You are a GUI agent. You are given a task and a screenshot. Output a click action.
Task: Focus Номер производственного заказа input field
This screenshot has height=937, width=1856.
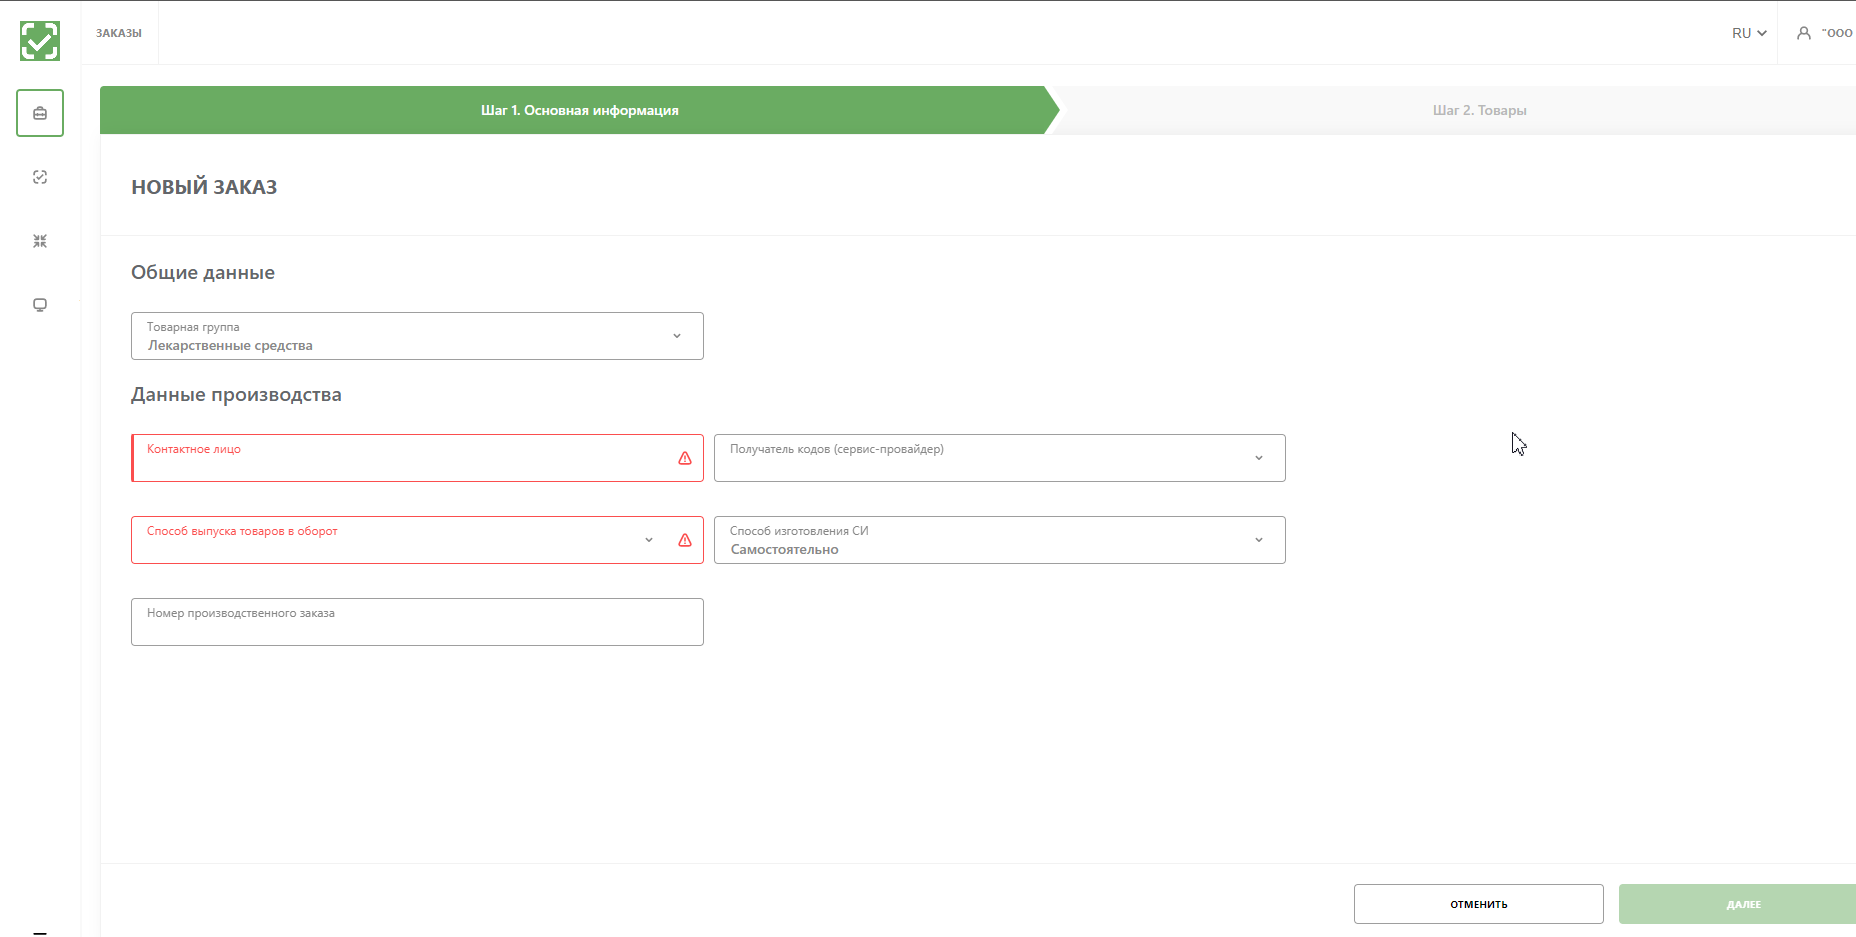417,622
